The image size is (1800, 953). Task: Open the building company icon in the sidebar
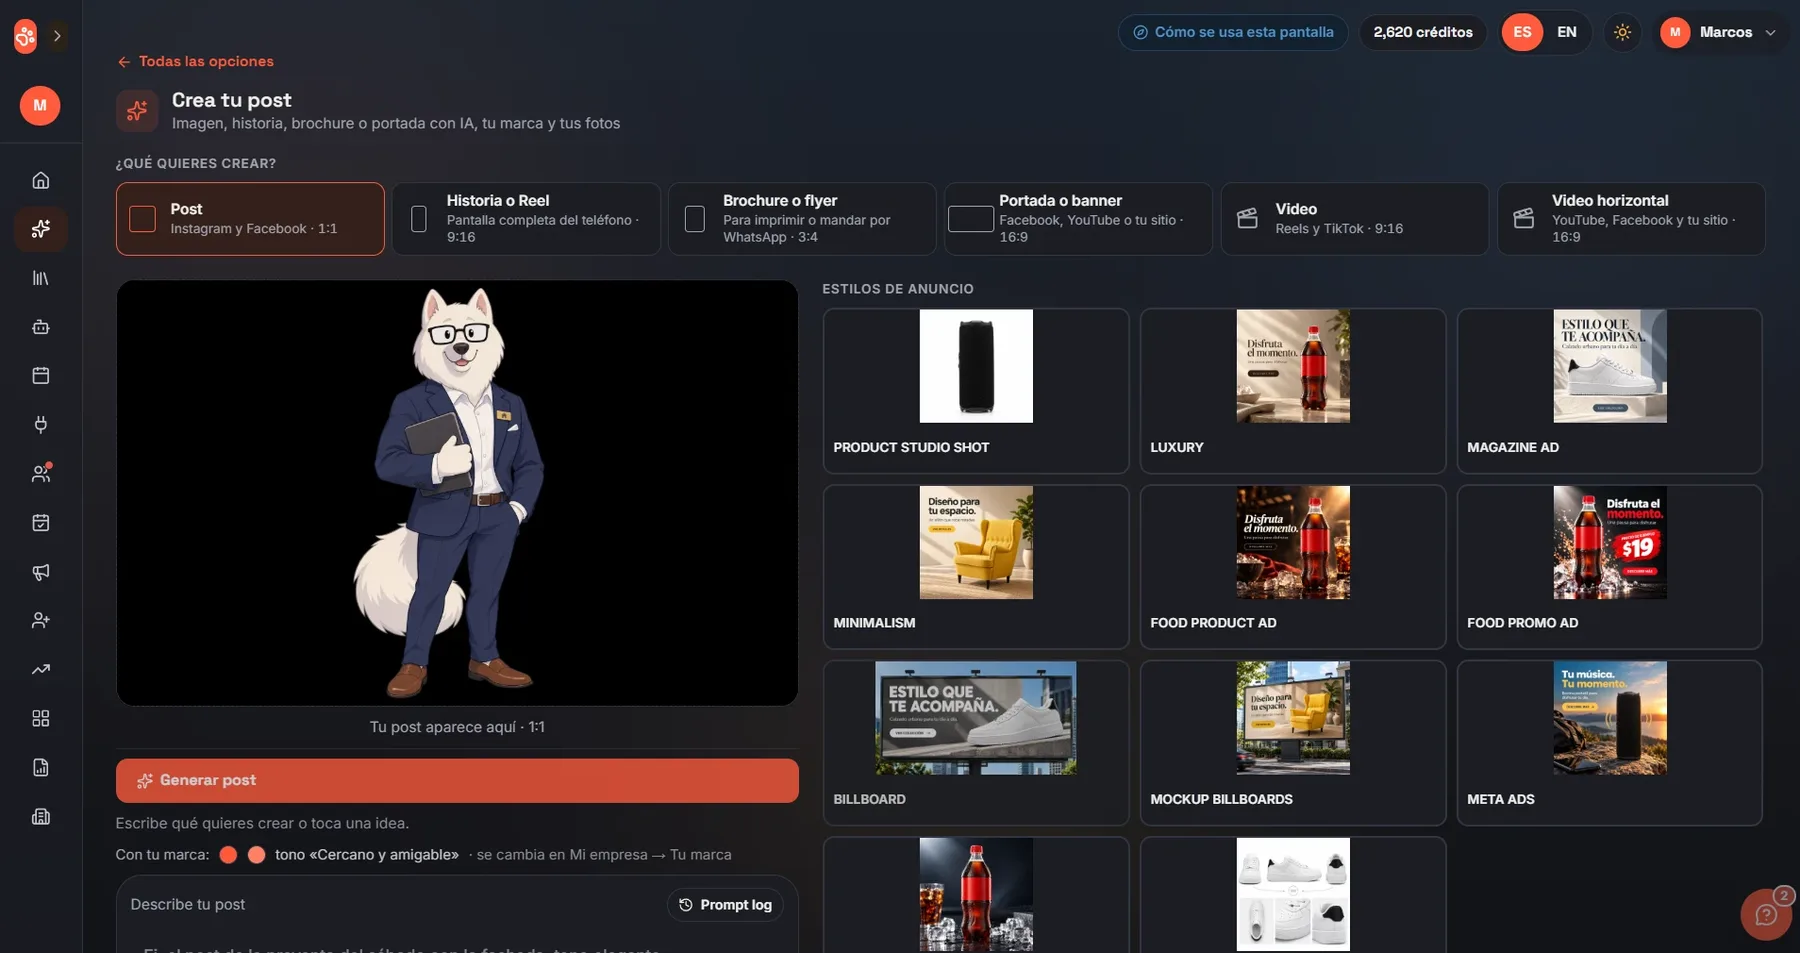point(41,817)
